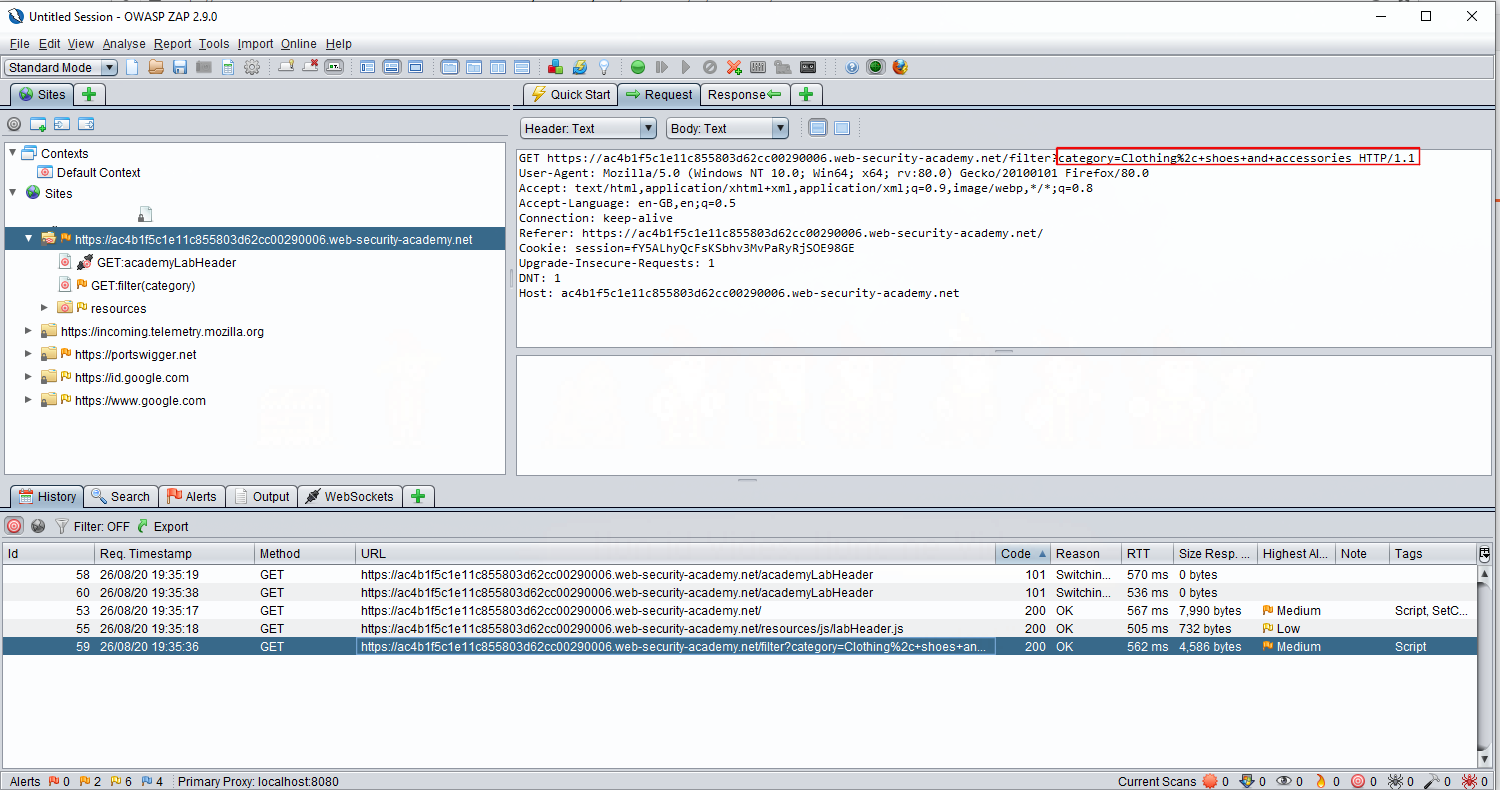Toggle the expand information panel layout button

[x=391, y=67]
